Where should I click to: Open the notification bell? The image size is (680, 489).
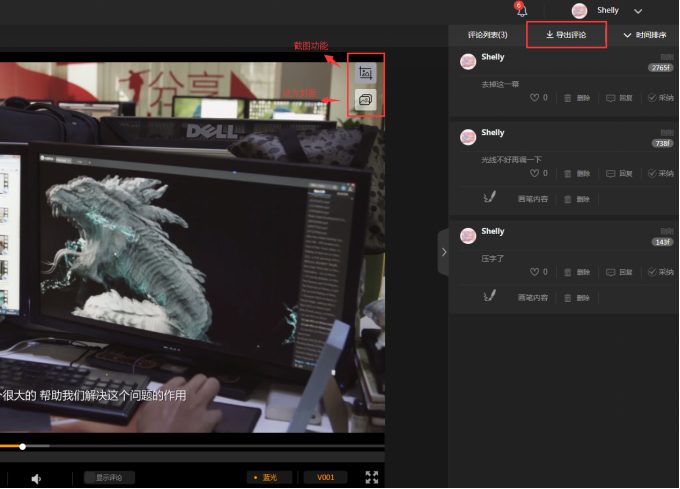(x=521, y=11)
